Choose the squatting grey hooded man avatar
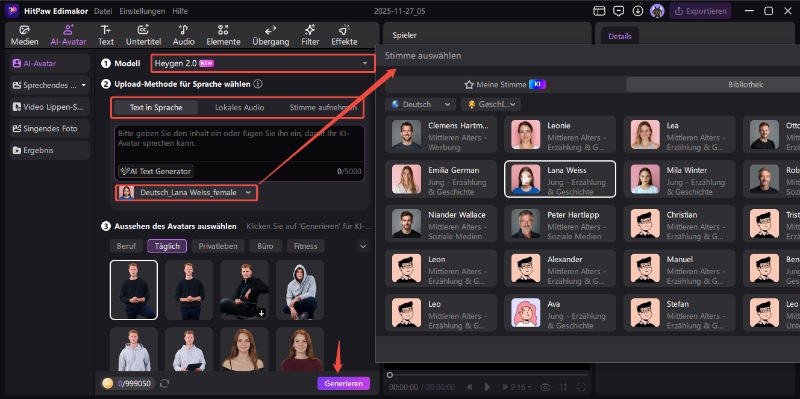The image size is (800, 399). point(300,290)
